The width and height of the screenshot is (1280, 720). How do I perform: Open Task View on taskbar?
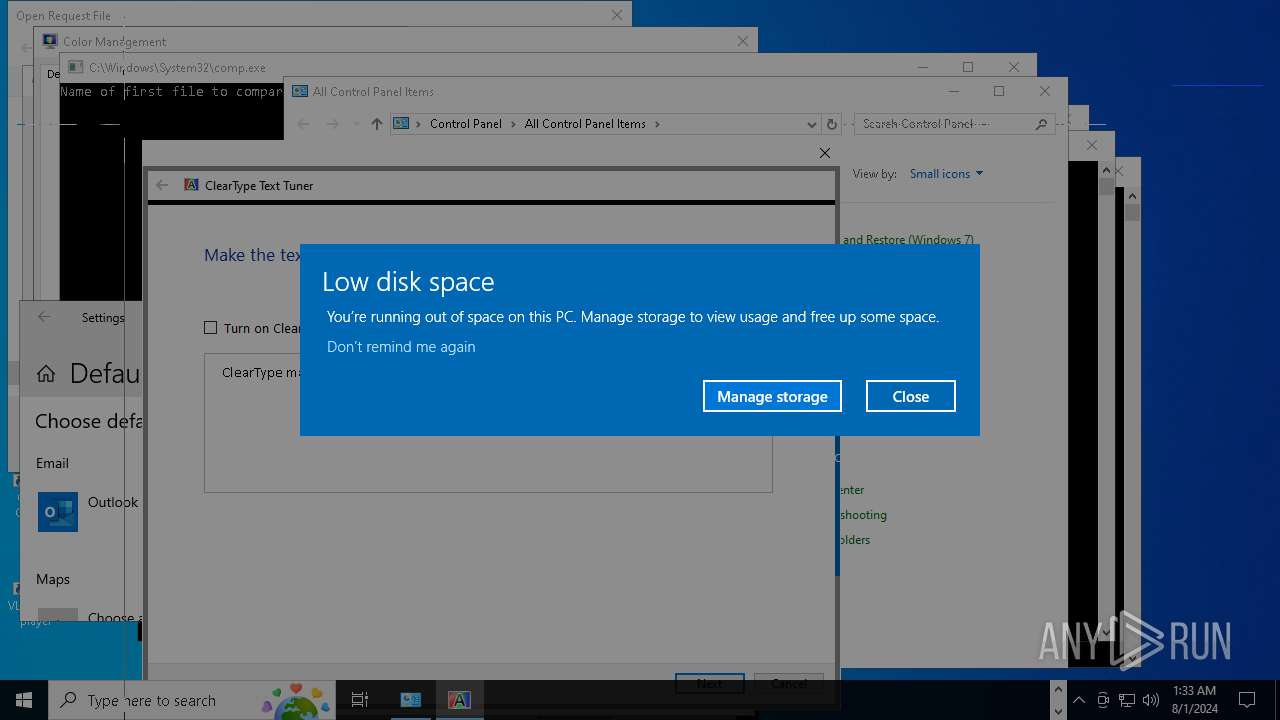click(x=360, y=700)
